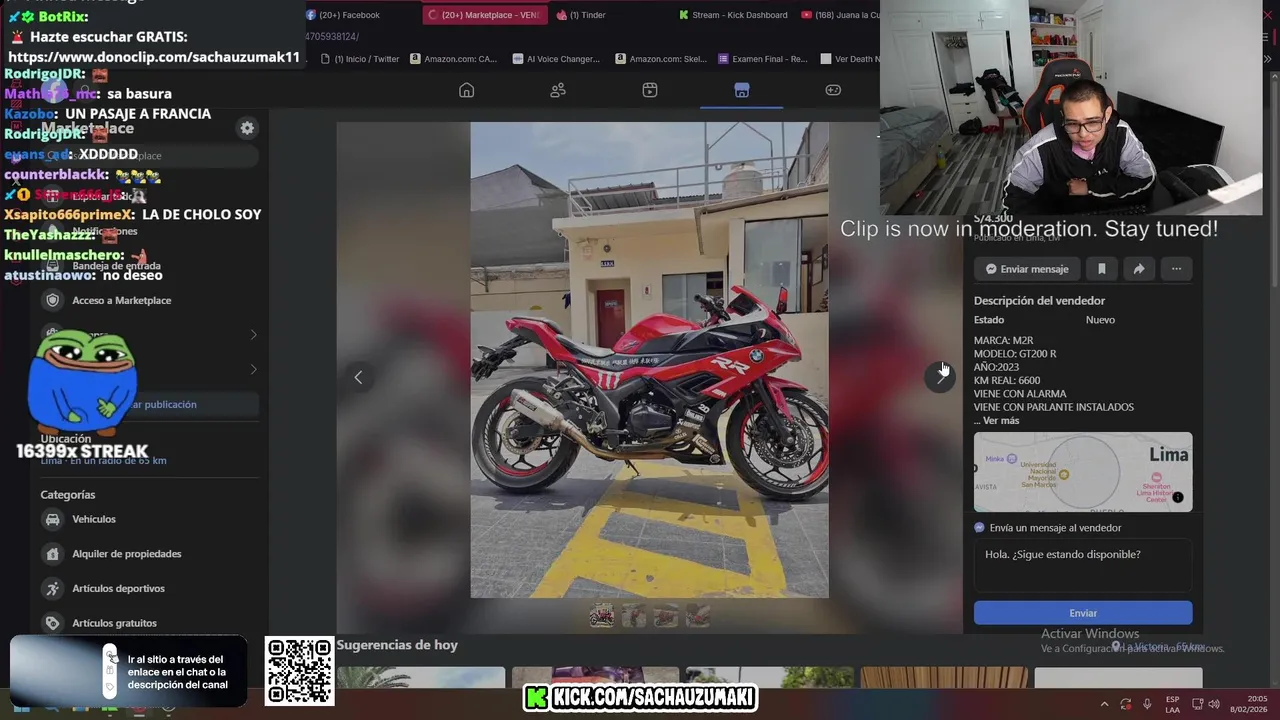Click the Descripción del vendedor heading
Screen dimensions: 1280x720
(1039, 300)
